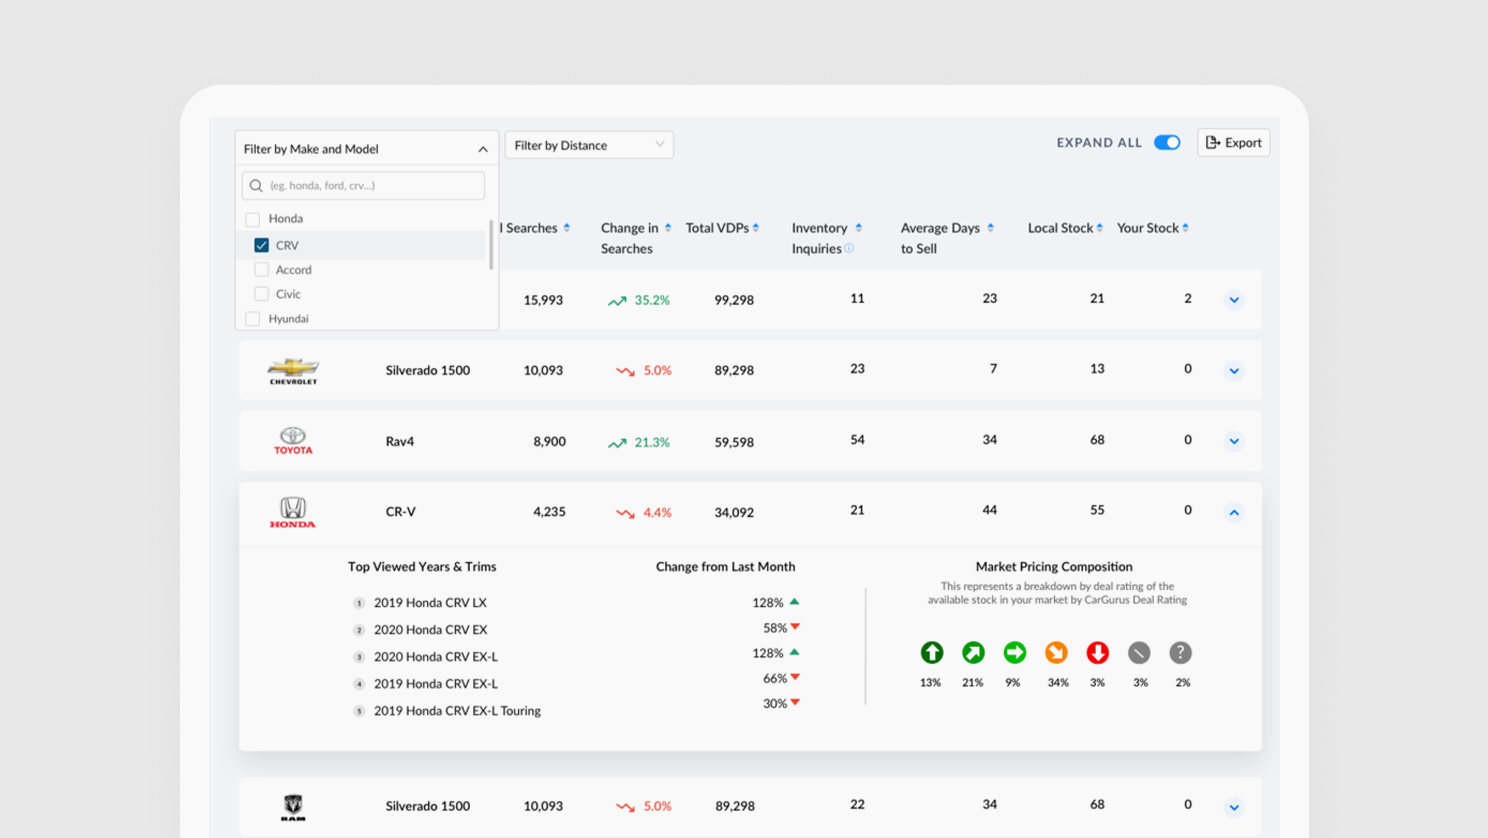Click the filter list scrollbar
The width and height of the screenshot is (1488, 838).
click(x=491, y=245)
